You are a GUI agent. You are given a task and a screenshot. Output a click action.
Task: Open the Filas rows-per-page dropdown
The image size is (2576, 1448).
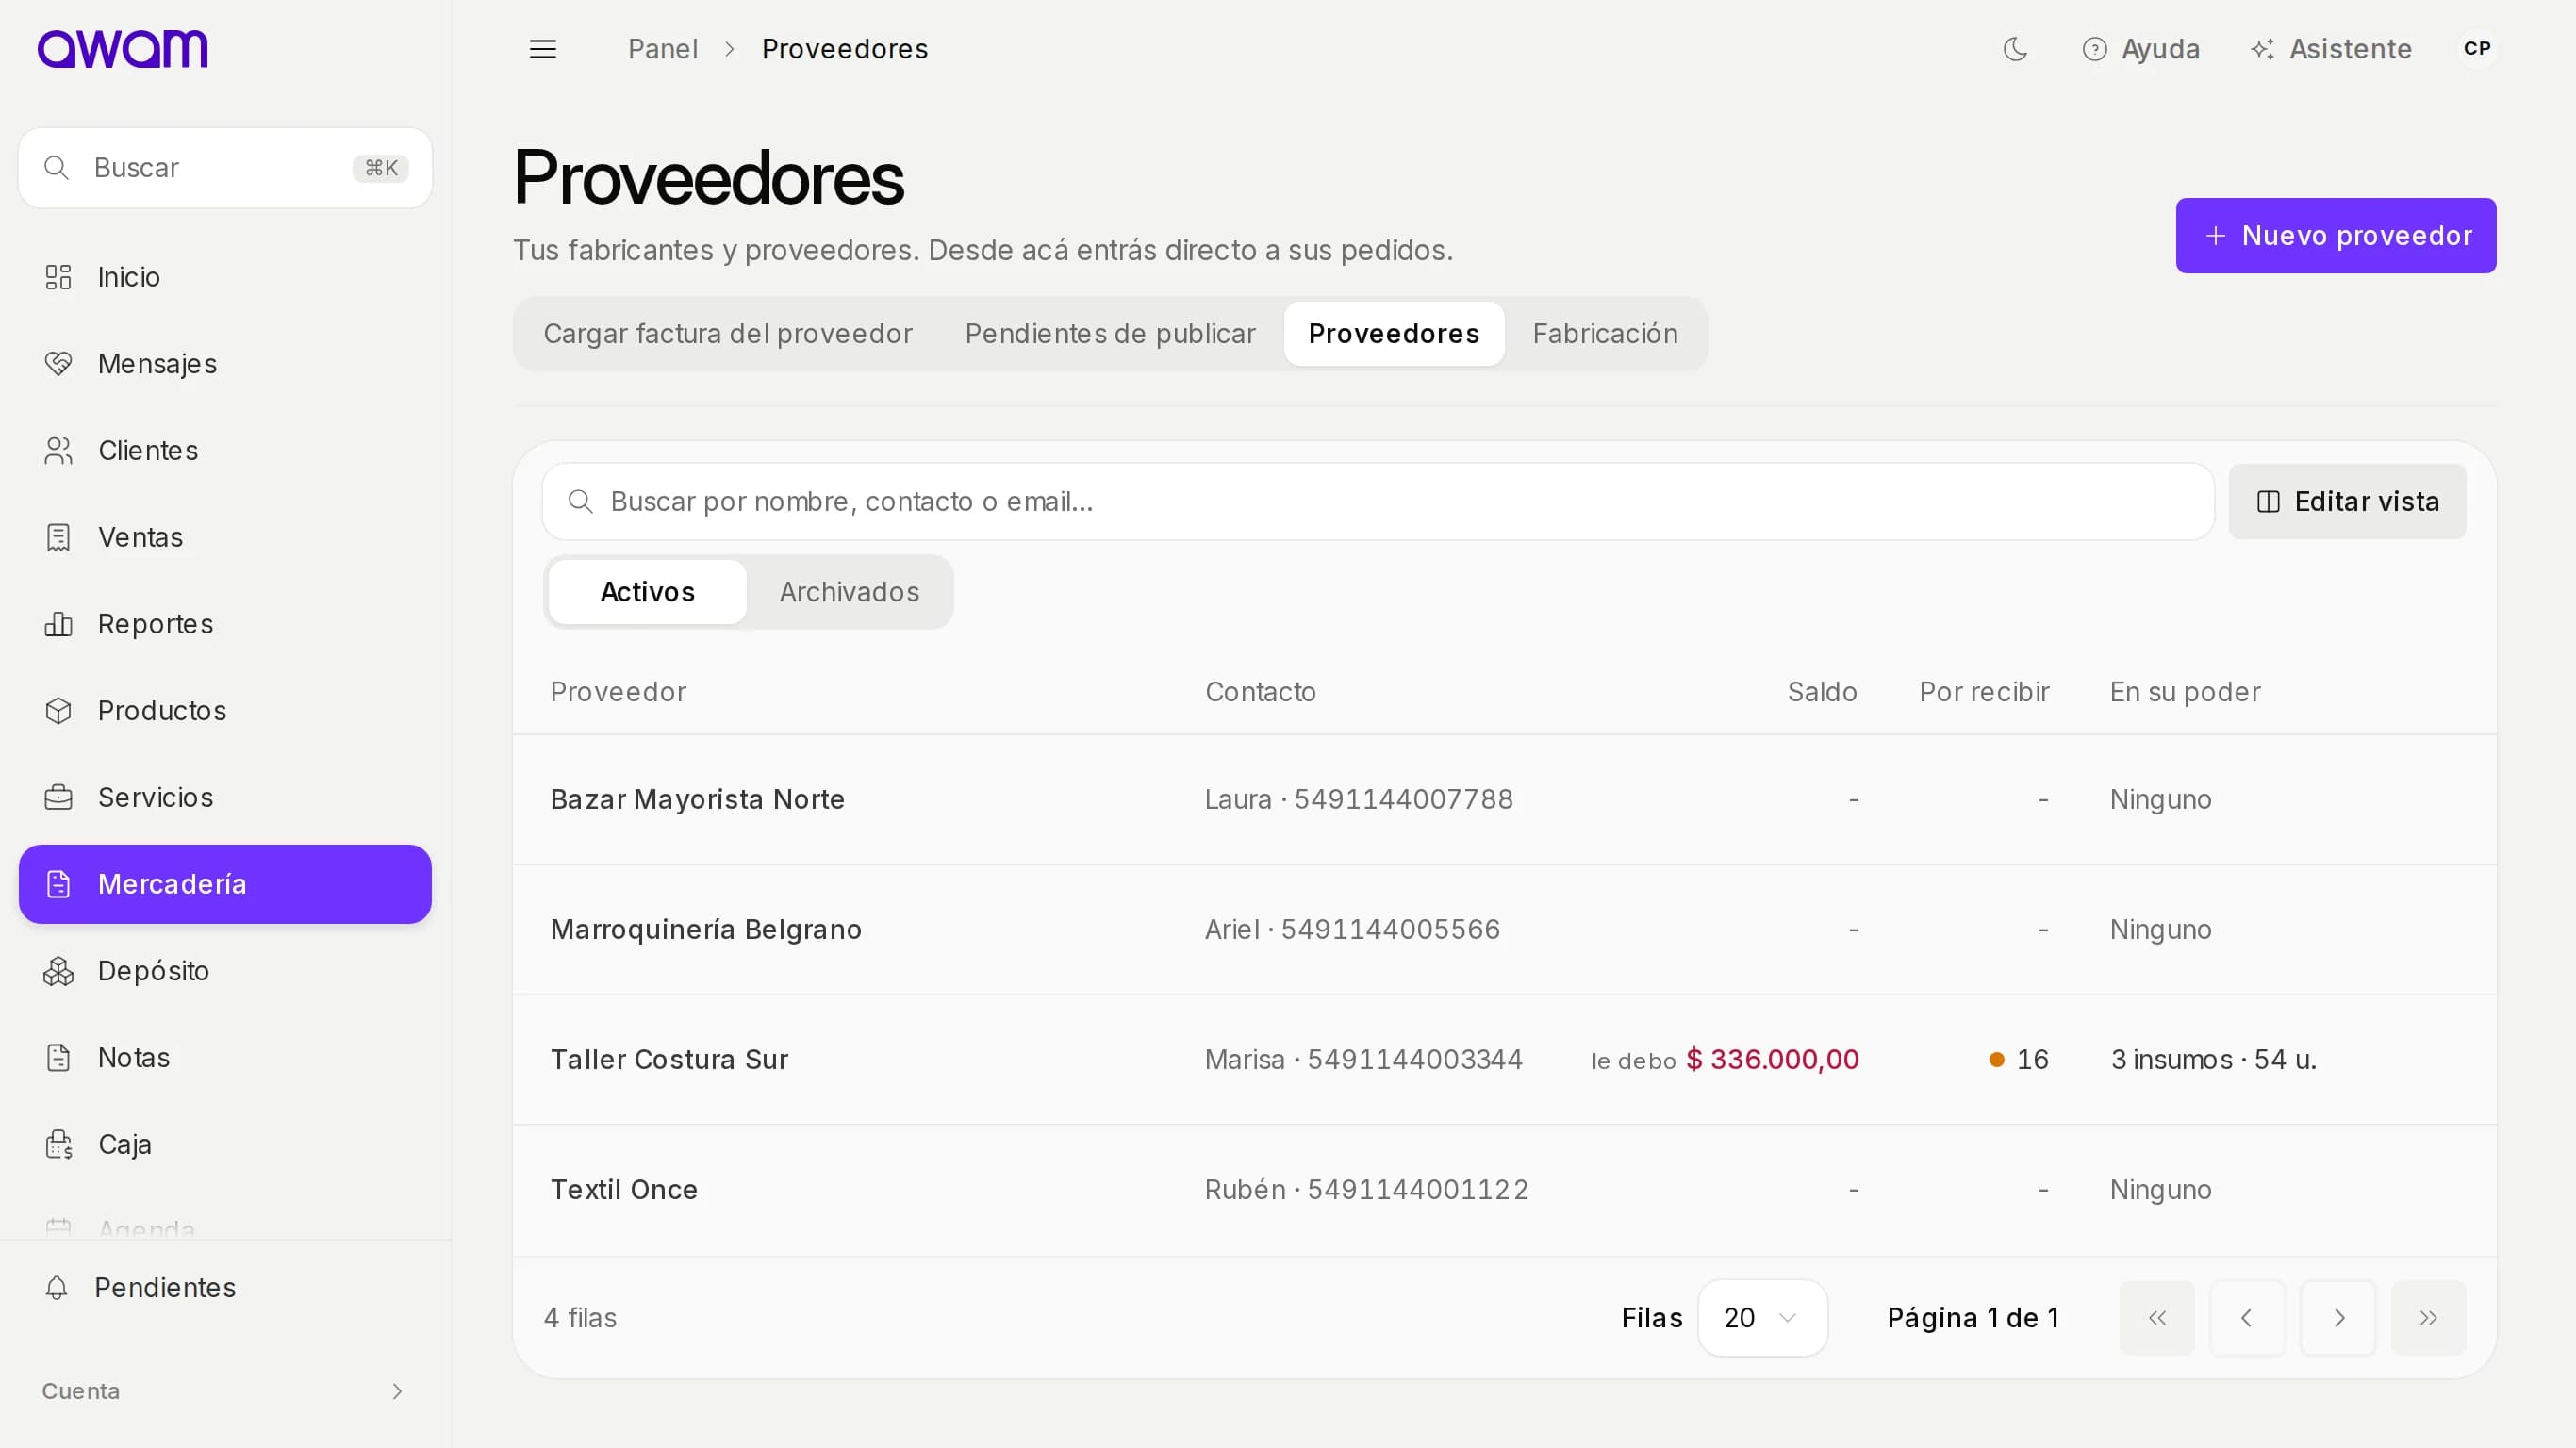point(1762,1318)
